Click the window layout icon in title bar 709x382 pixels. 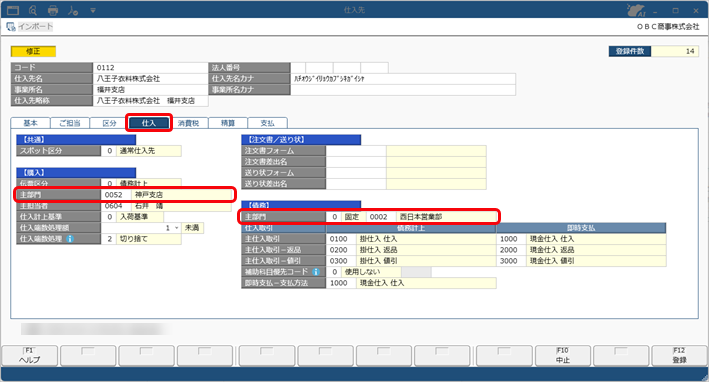coord(13,10)
